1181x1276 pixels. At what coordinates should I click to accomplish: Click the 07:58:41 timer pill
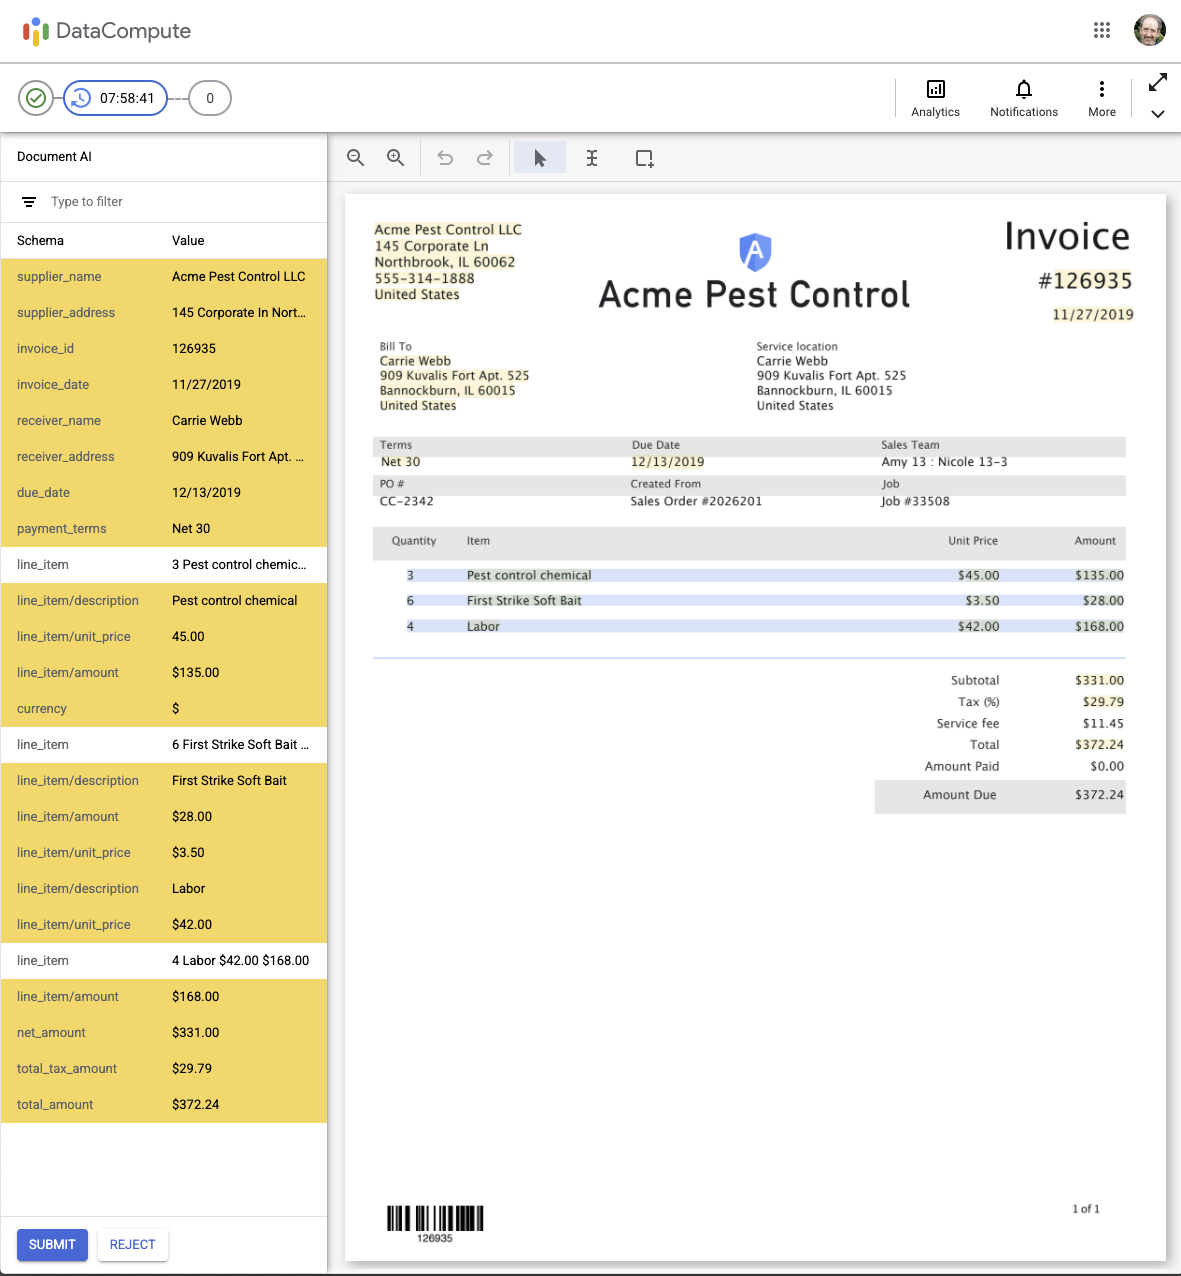pyautogui.click(x=116, y=98)
